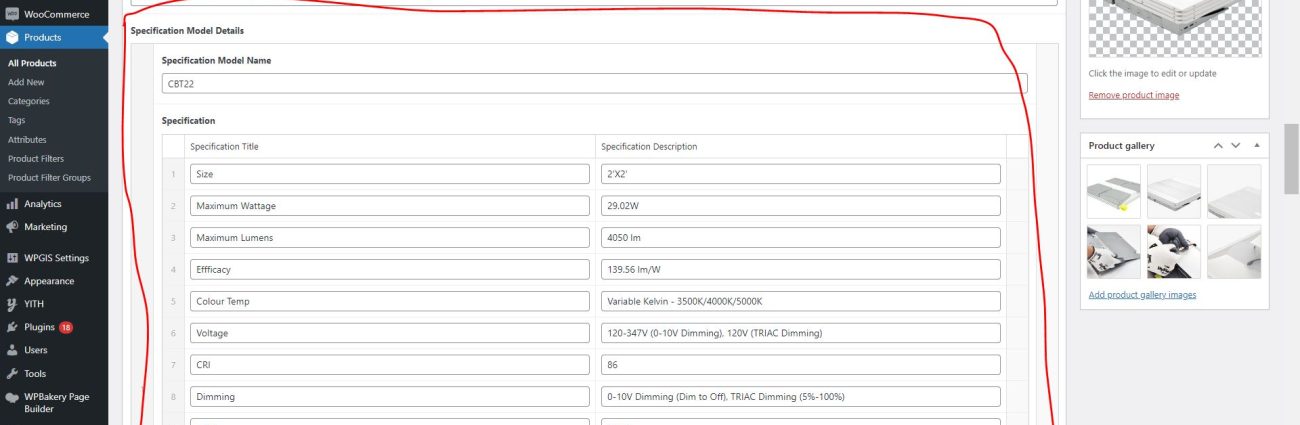Click Remove product image link

[1133, 95]
